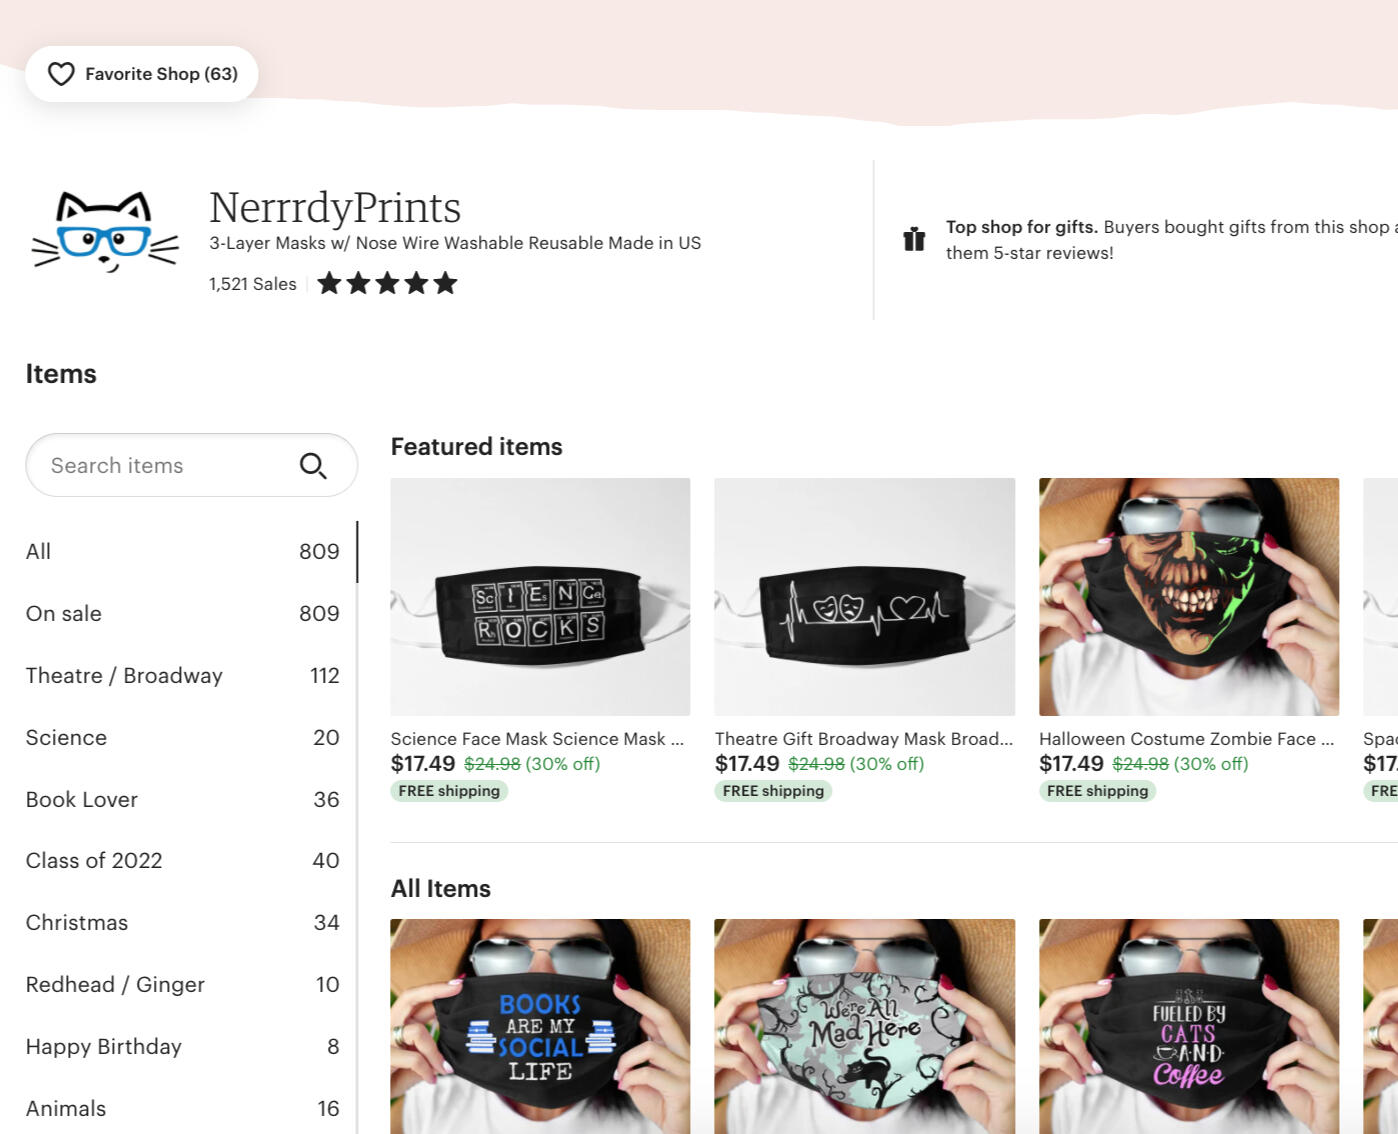Viewport: 1398px width, 1134px height.
Task: Browse the Redhead / Ginger category
Action: 115,985
